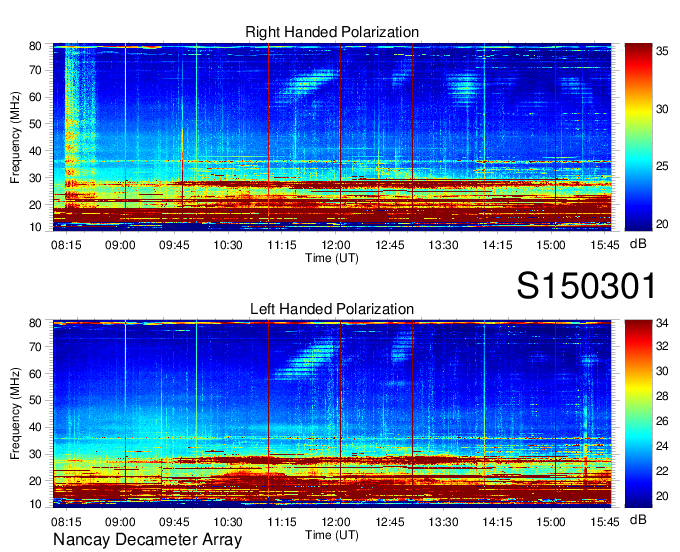This screenshot has height=552, width=680.
Task: Click dB unit label of Left Handed colorbar
Action: 638,519
